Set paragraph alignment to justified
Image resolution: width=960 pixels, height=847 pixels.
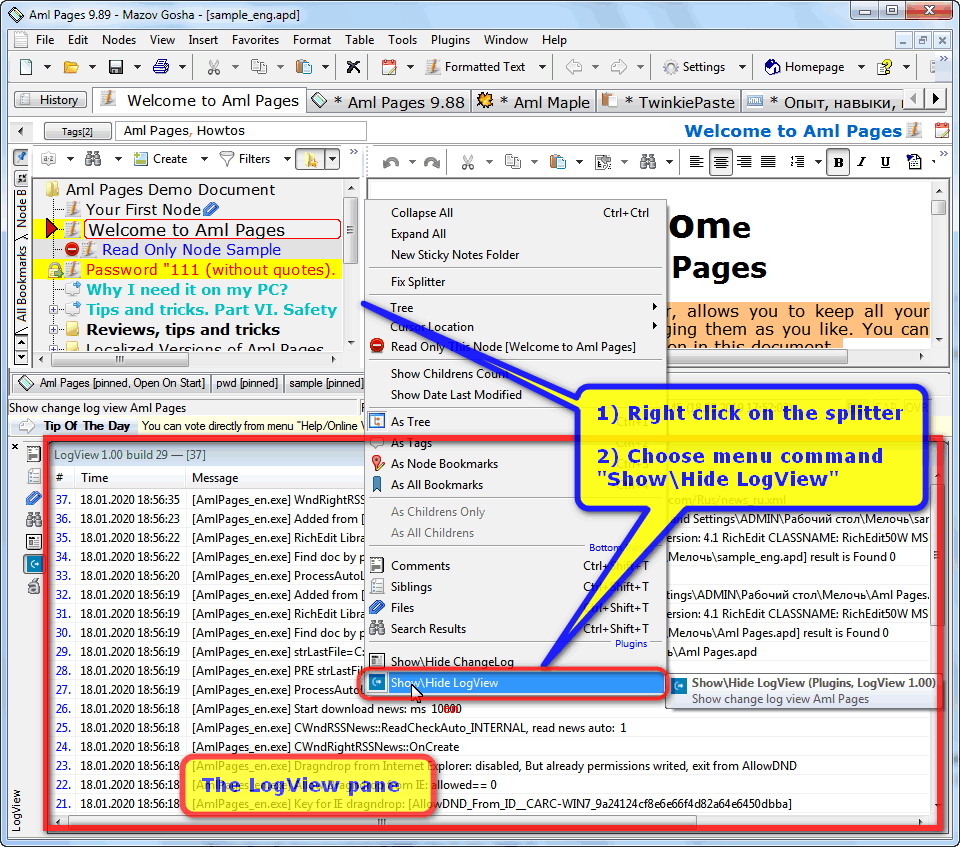768,162
